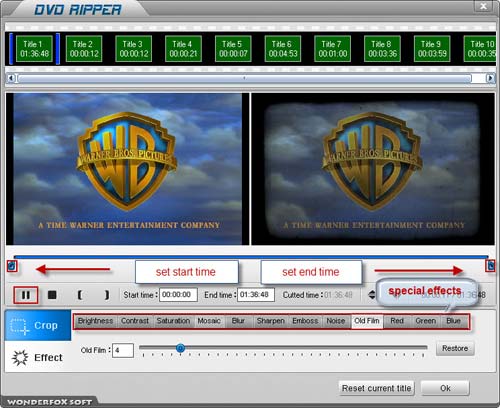500x408 pixels.
Task: Switch to the Contrast effect tab
Action: tap(135, 321)
